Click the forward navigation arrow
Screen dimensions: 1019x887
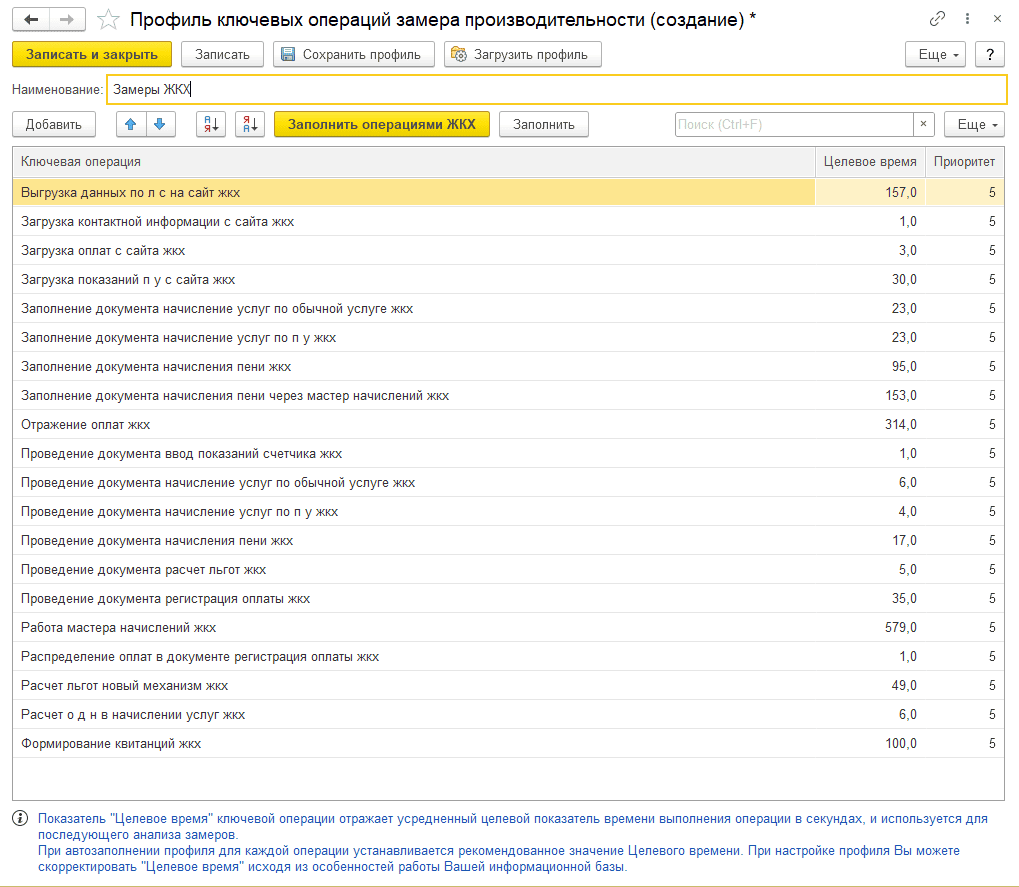(x=66, y=19)
